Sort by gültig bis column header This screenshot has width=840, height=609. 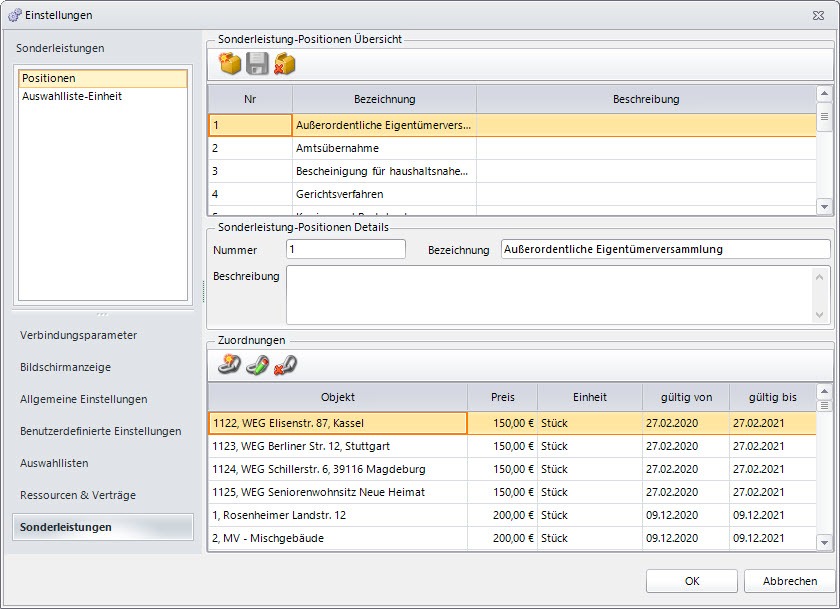pos(772,397)
